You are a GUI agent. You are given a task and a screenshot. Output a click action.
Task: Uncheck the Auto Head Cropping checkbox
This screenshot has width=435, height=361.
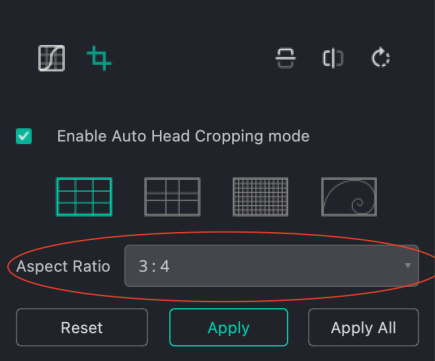[x=24, y=136]
